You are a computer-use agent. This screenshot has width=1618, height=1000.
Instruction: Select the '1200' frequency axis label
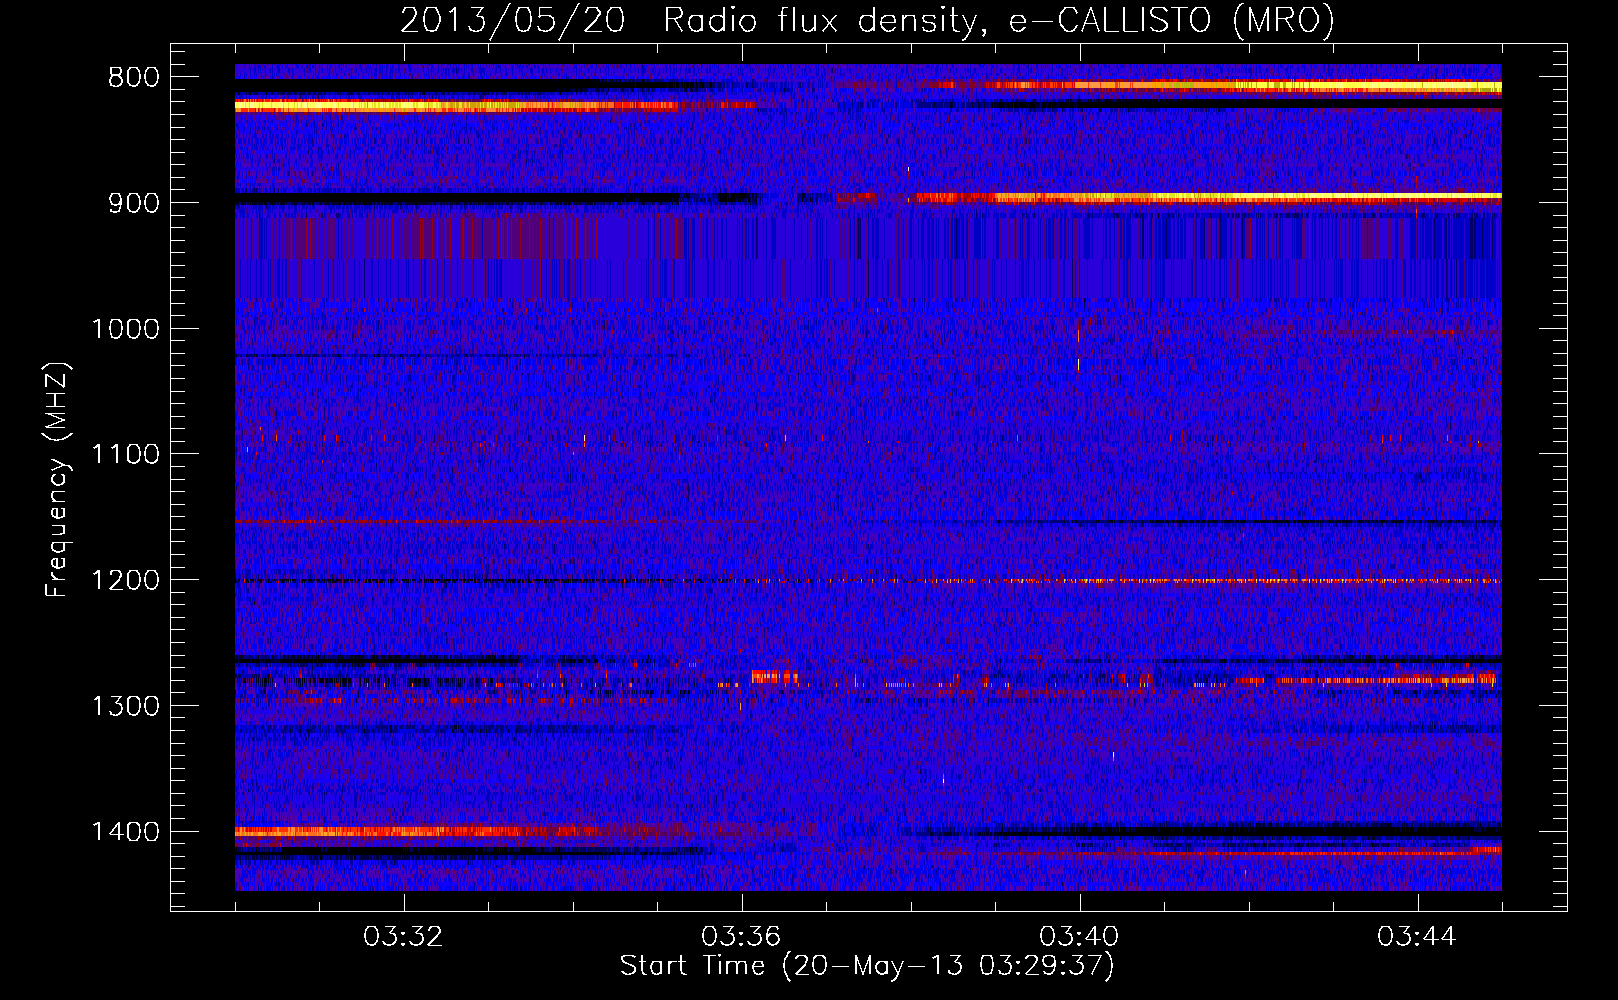point(125,581)
